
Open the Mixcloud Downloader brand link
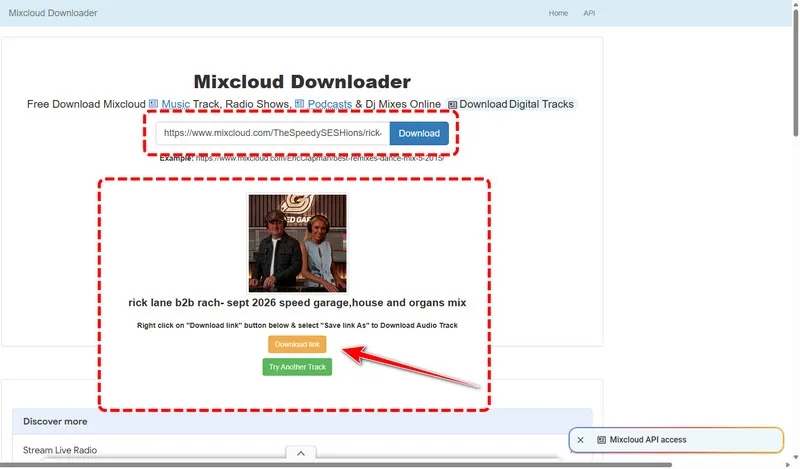pos(53,13)
